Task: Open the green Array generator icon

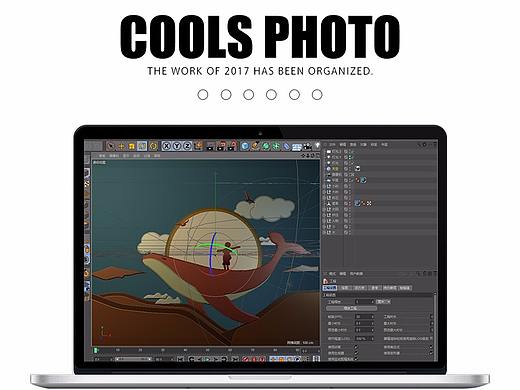Action: click(x=276, y=146)
